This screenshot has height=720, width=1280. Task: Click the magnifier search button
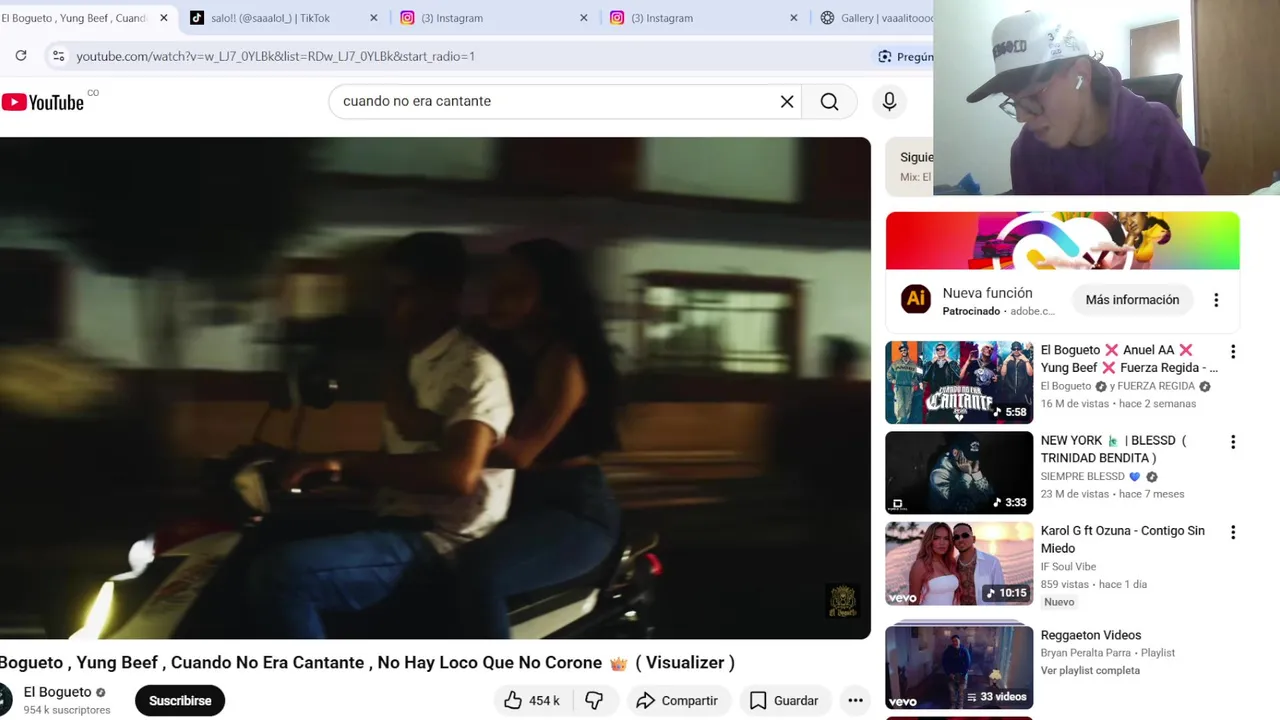point(829,101)
